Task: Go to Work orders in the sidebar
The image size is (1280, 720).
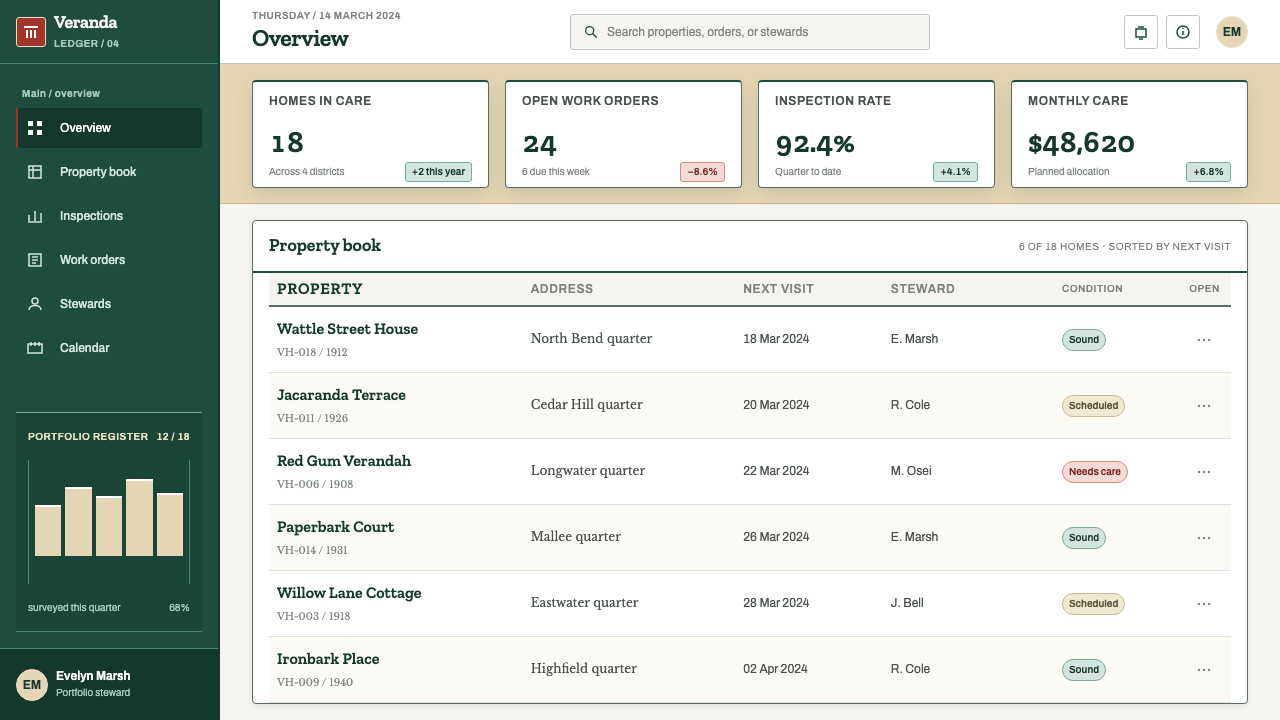Action: pyautogui.click(x=109, y=260)
